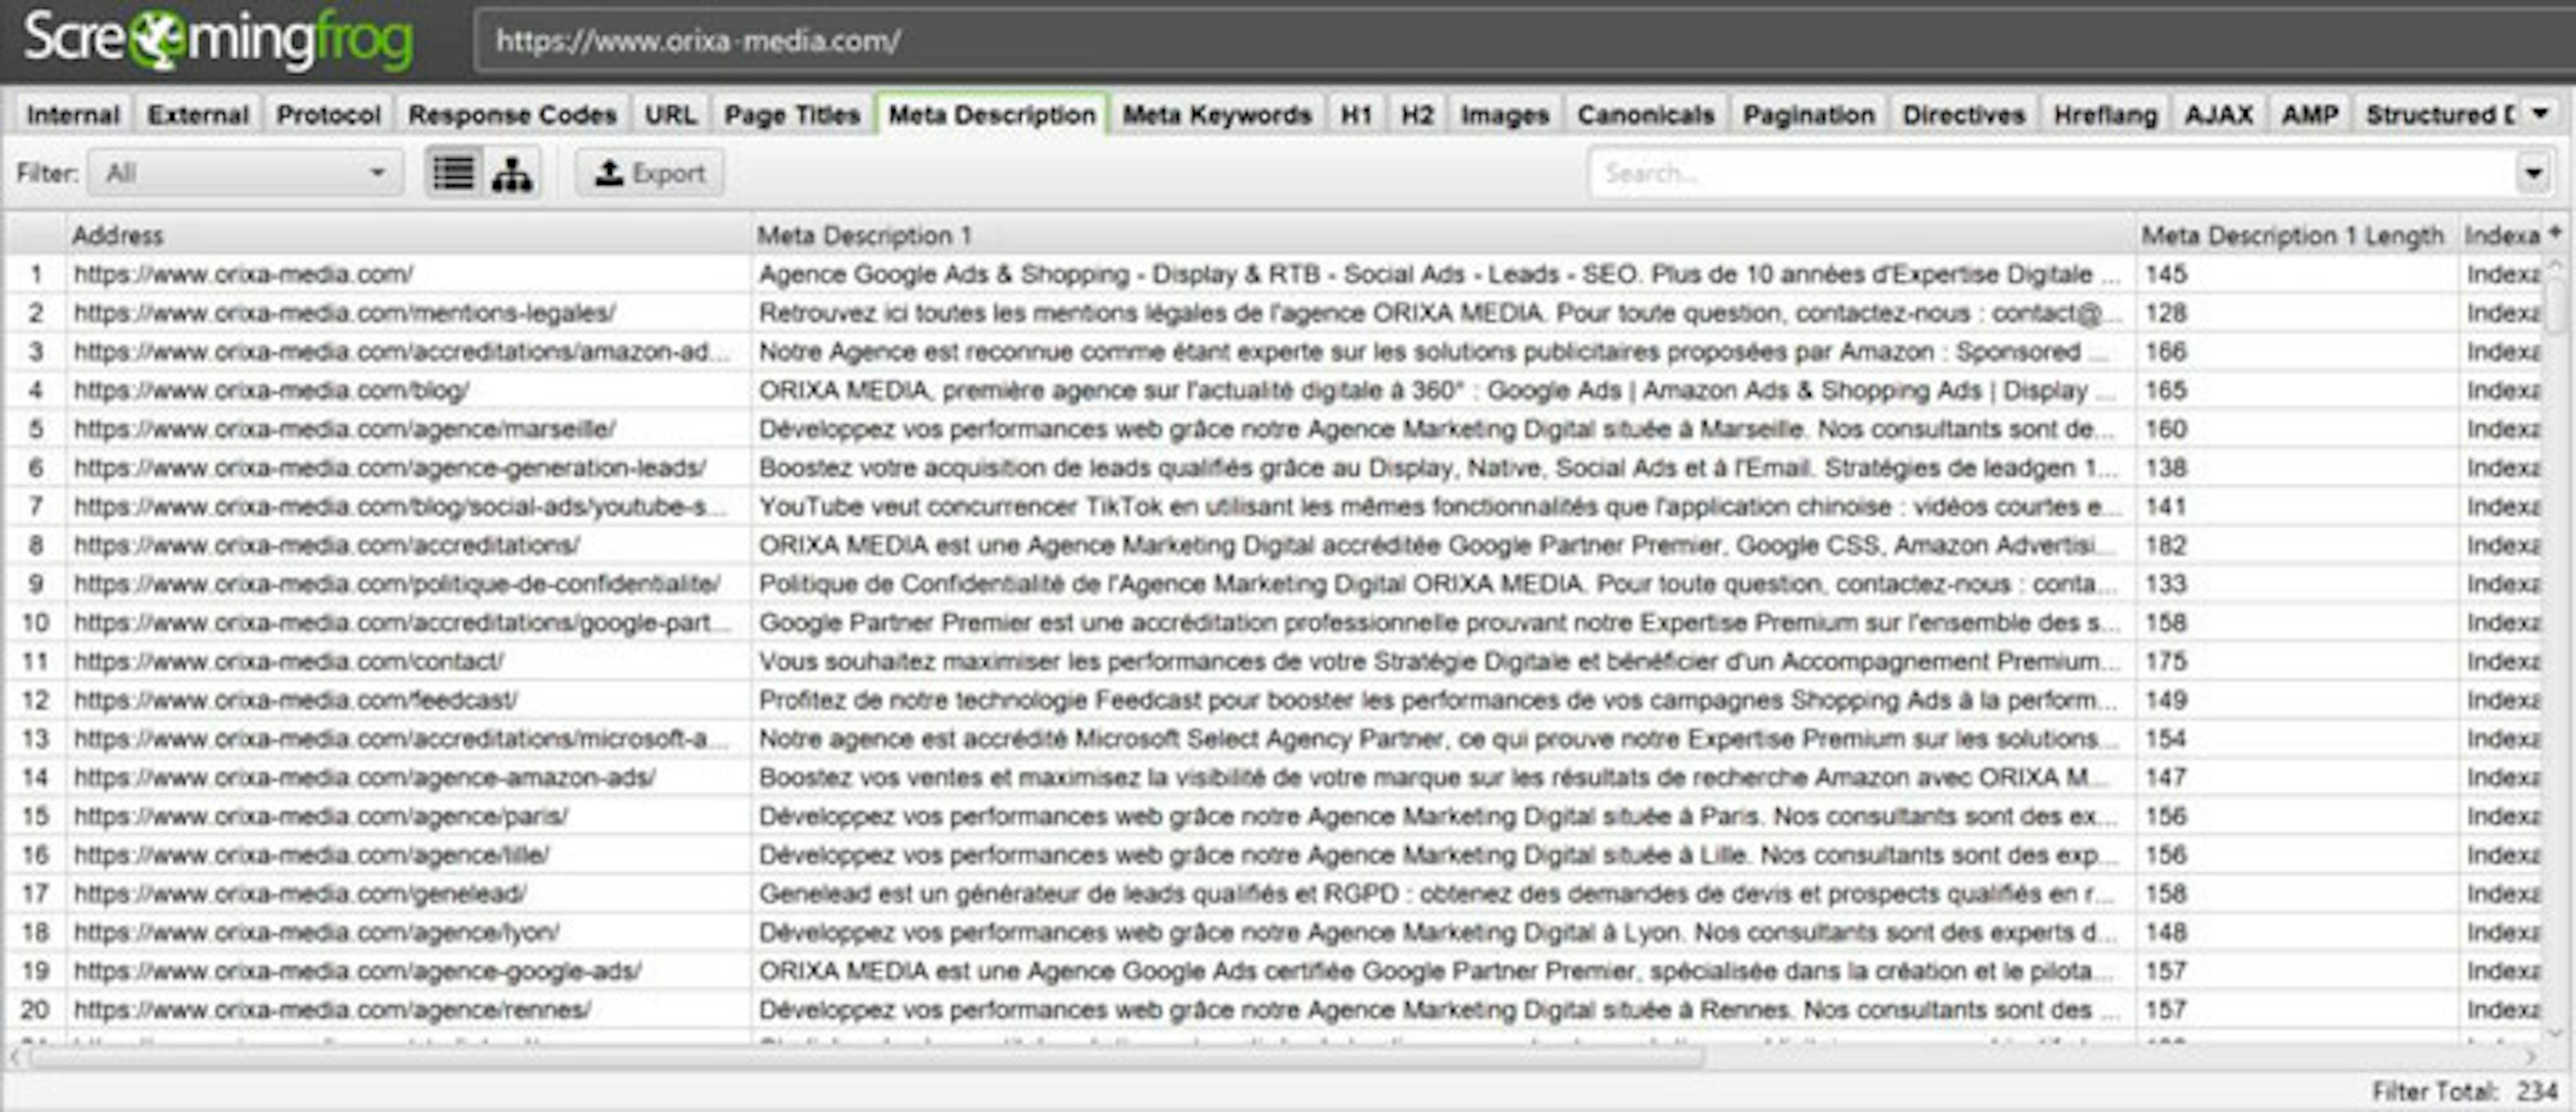Select the mentions-legales URL row
The width and height of the screenshot is (2576, 1112).
pyautogui.click(x=344, y=313)
